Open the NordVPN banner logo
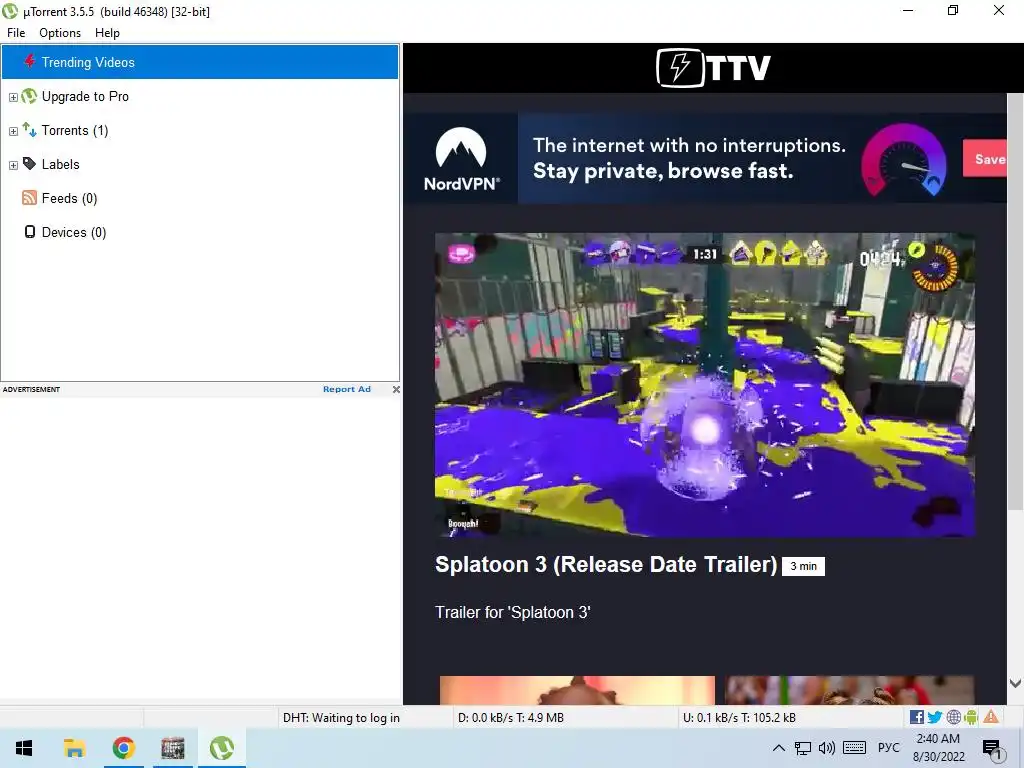1024x768 pixels. pos(461,159)
